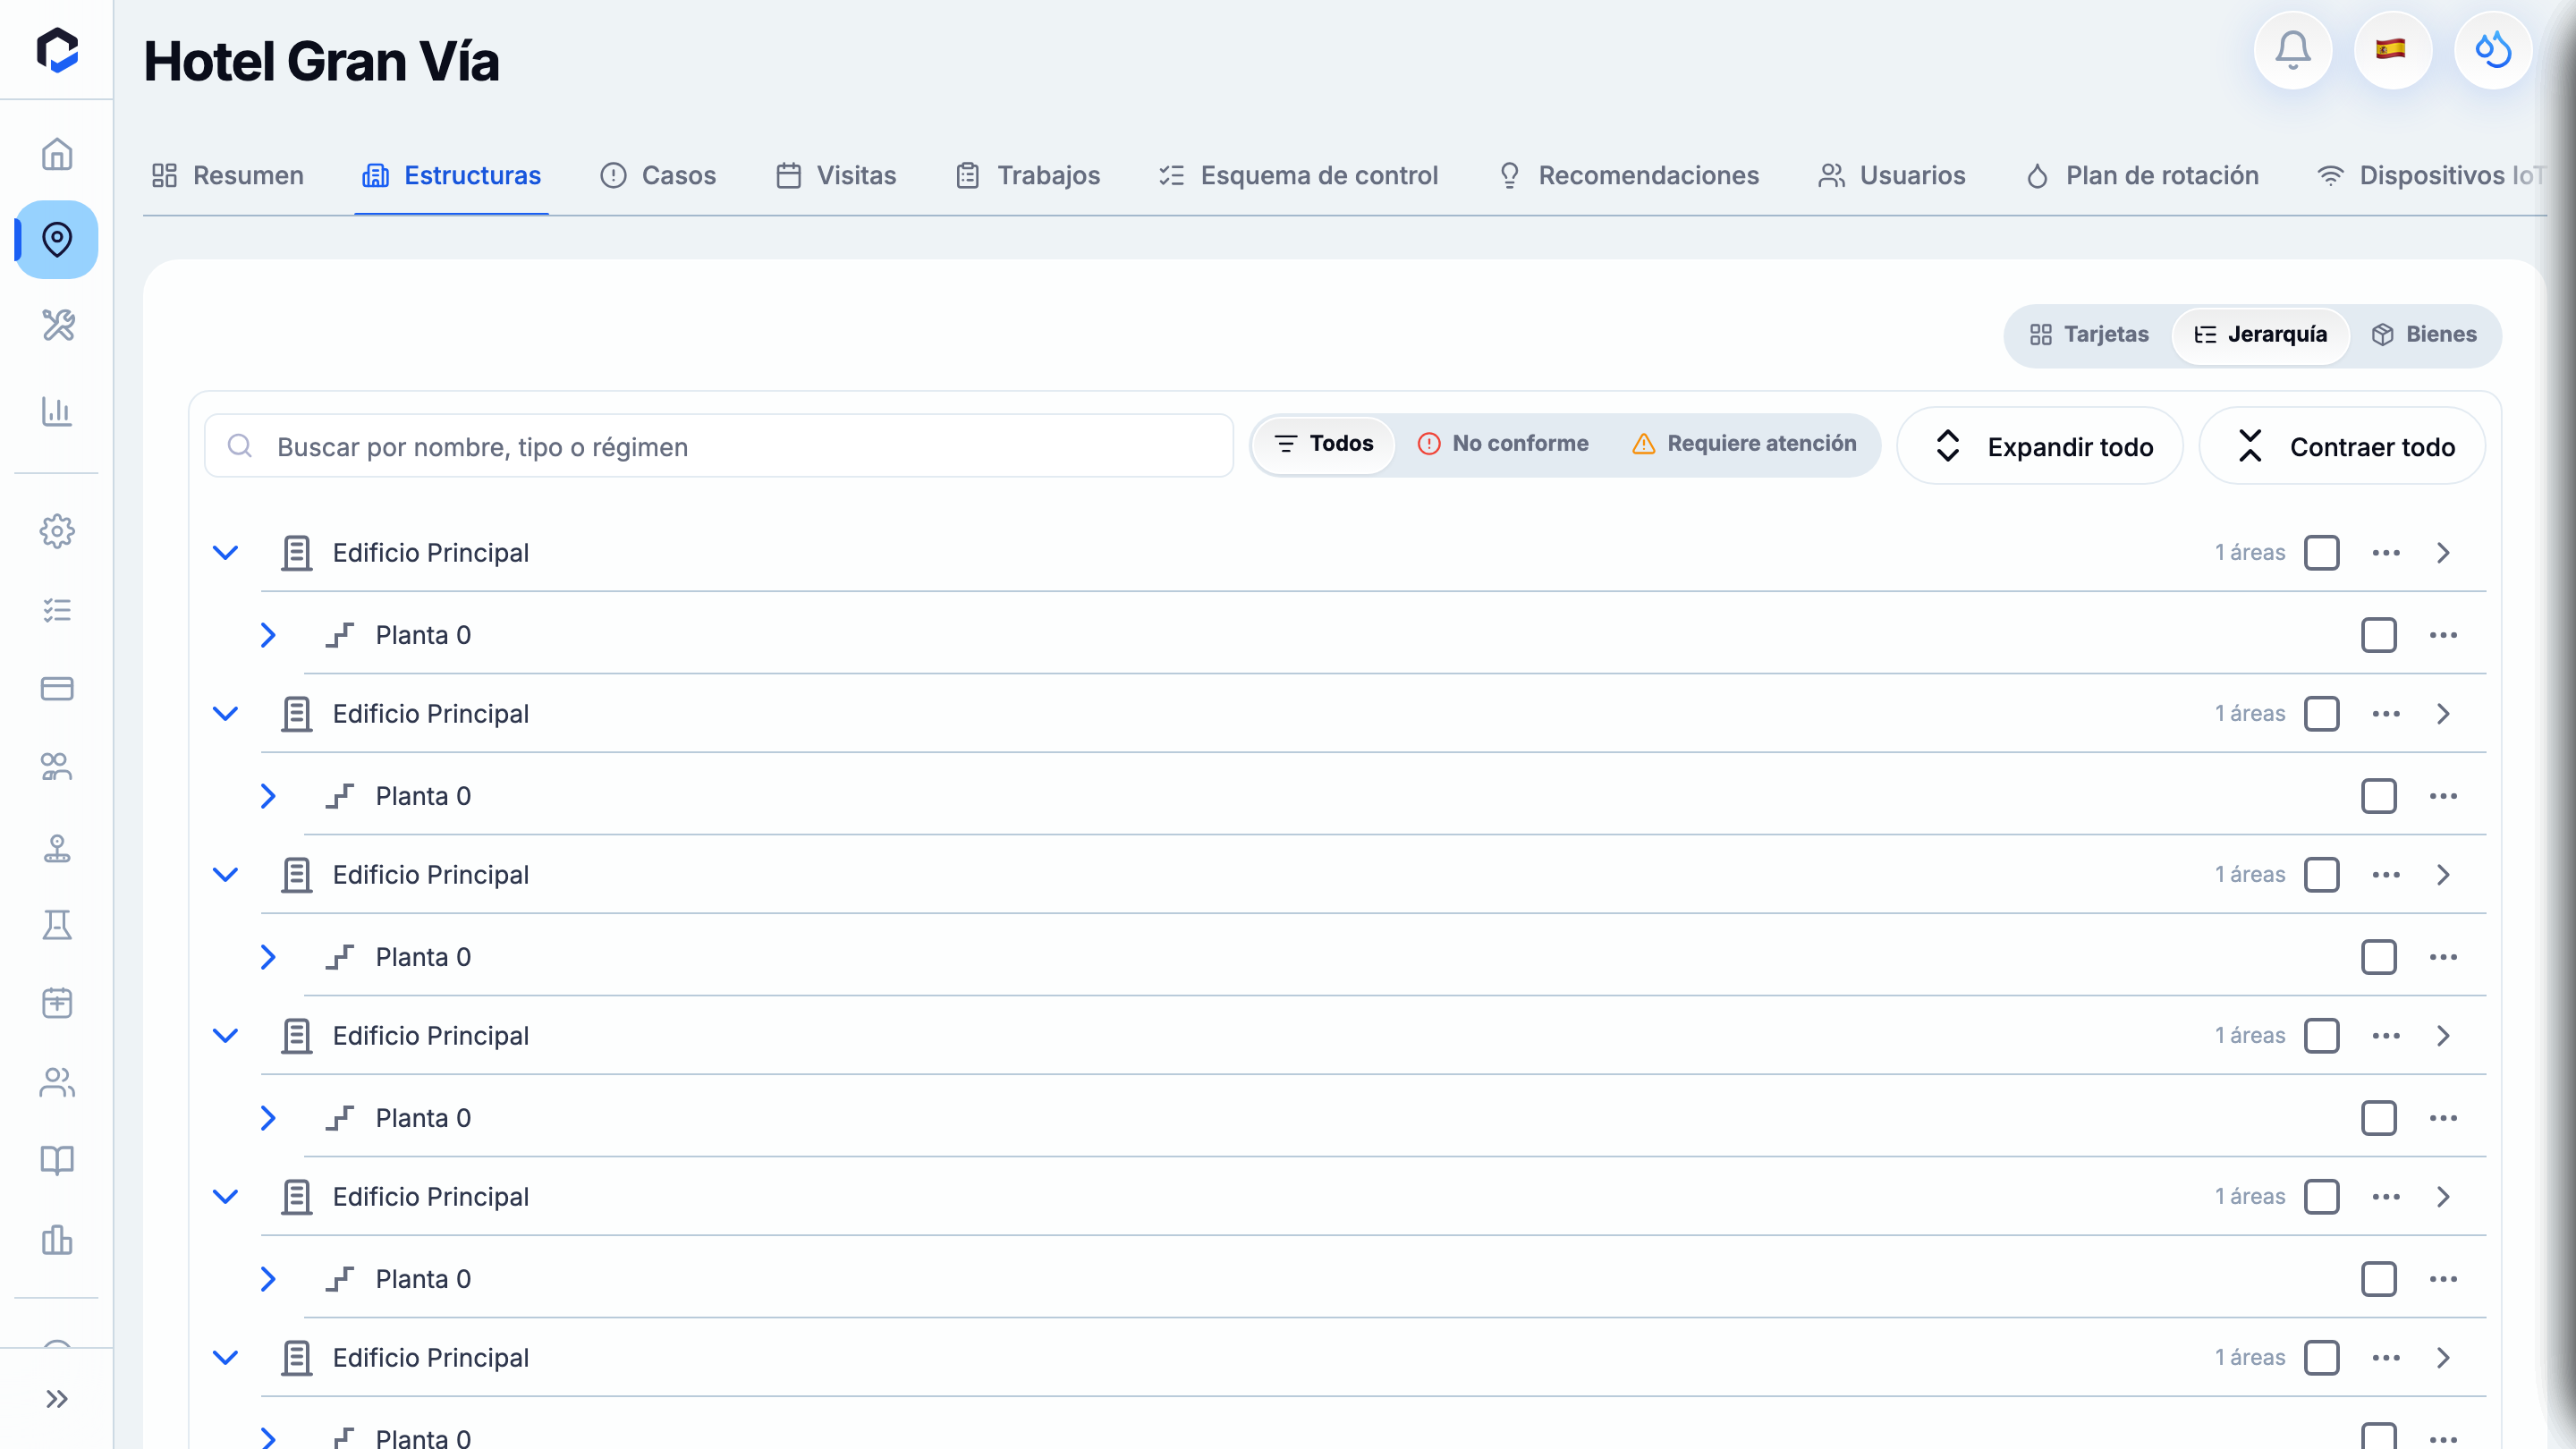Tick the checkbox for the fourth Planta 0
Image resolution: width=2576 pixels, height=1449 pixels.
[2378, 1118]
